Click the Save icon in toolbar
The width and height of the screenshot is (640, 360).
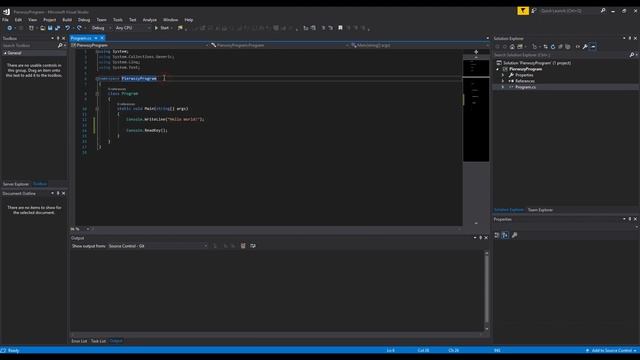50,28
